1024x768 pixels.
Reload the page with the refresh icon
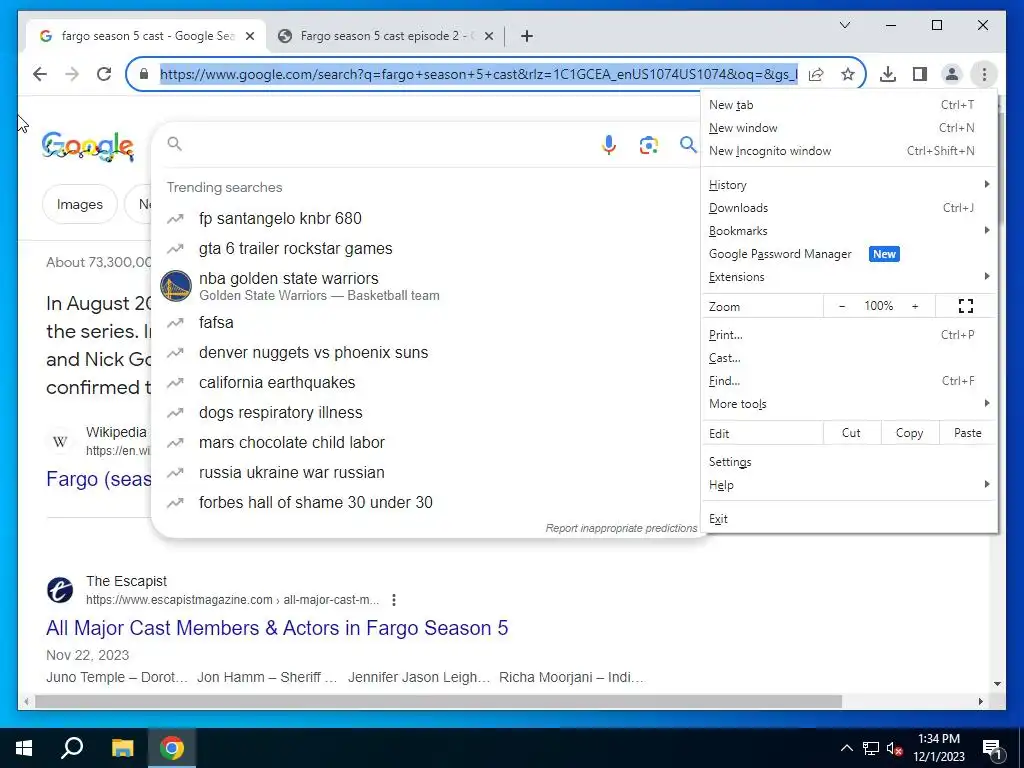pos(104,74)
